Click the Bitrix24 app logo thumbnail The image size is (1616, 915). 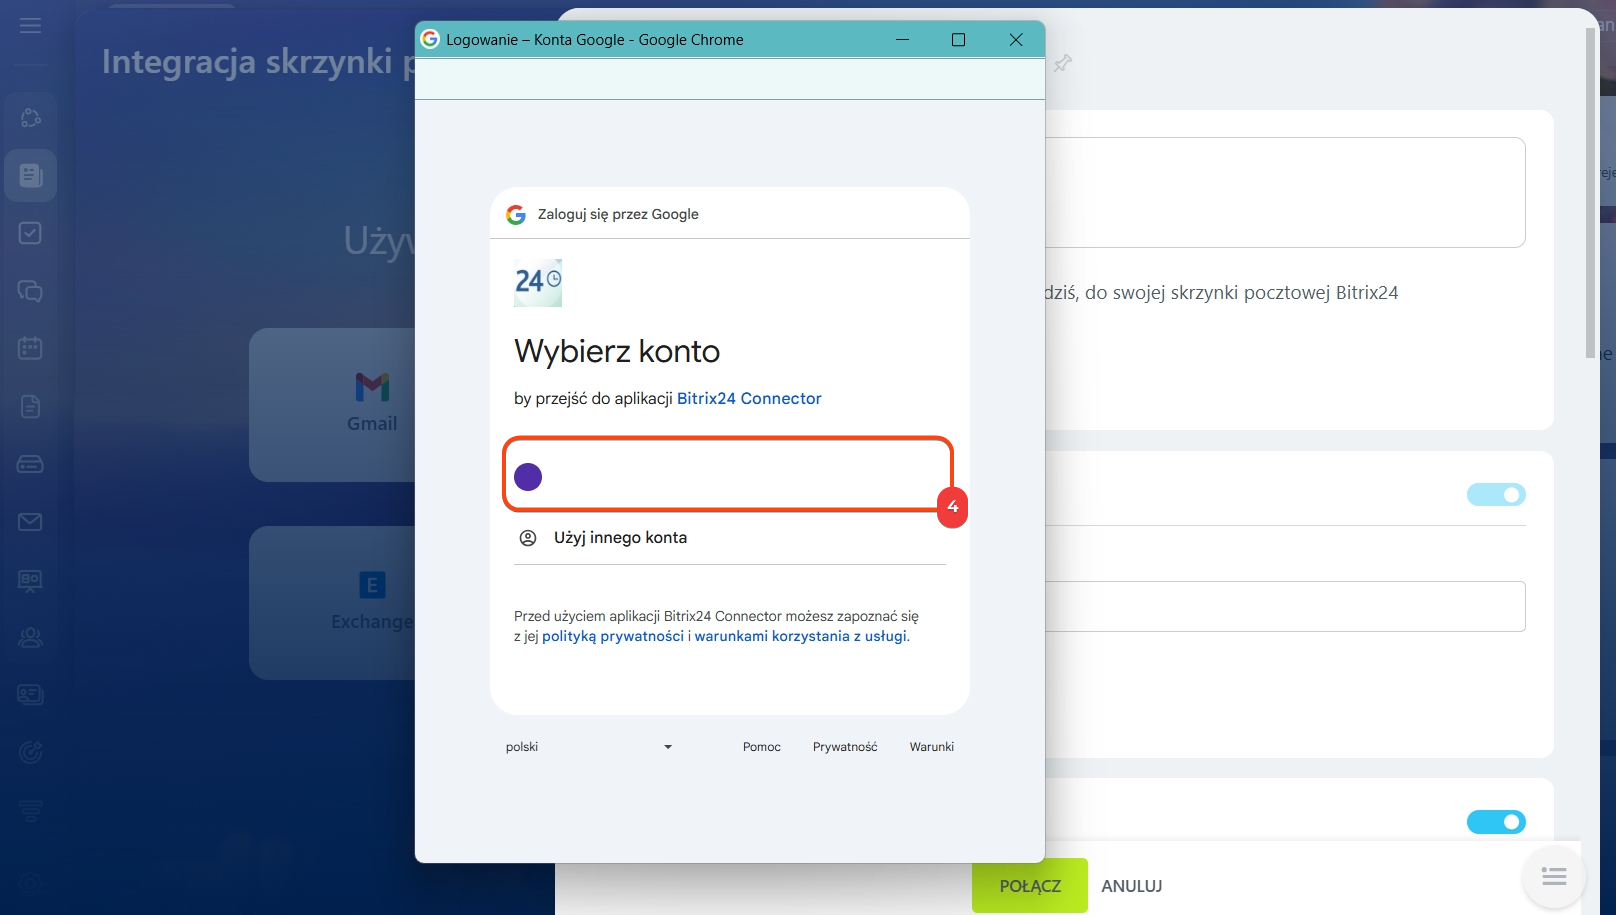tap(538, 283)
